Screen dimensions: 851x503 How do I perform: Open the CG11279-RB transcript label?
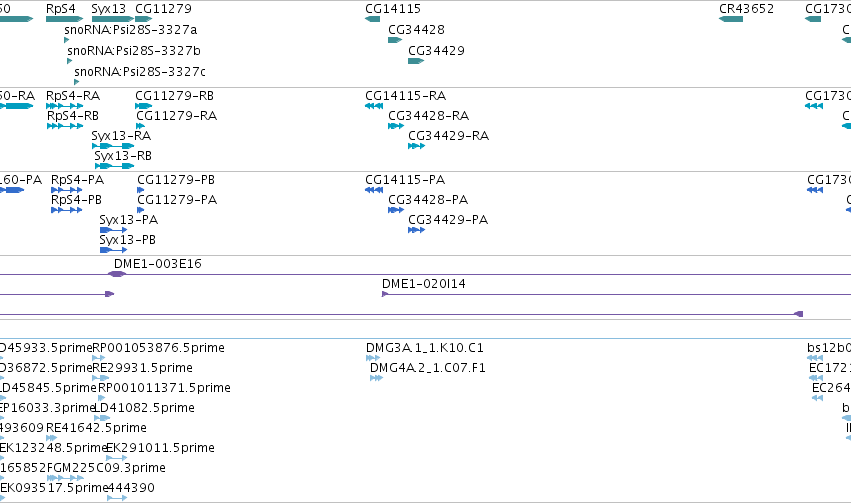(x=175, y=95)
